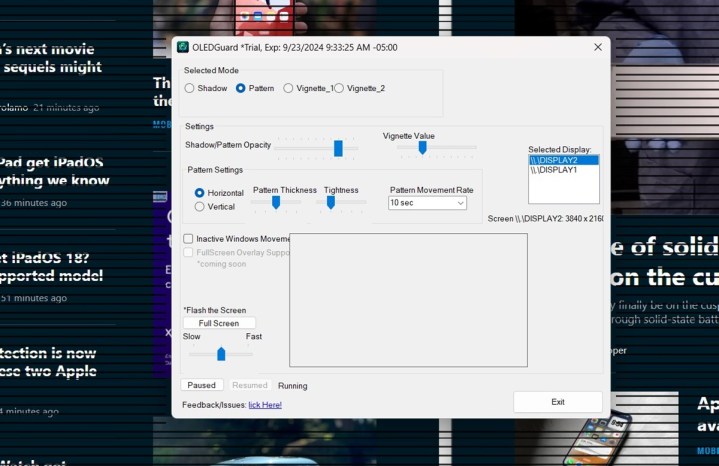Choose the Vignette_2 mode
Viewport: 719px width, 466px height.
(338, 88)
